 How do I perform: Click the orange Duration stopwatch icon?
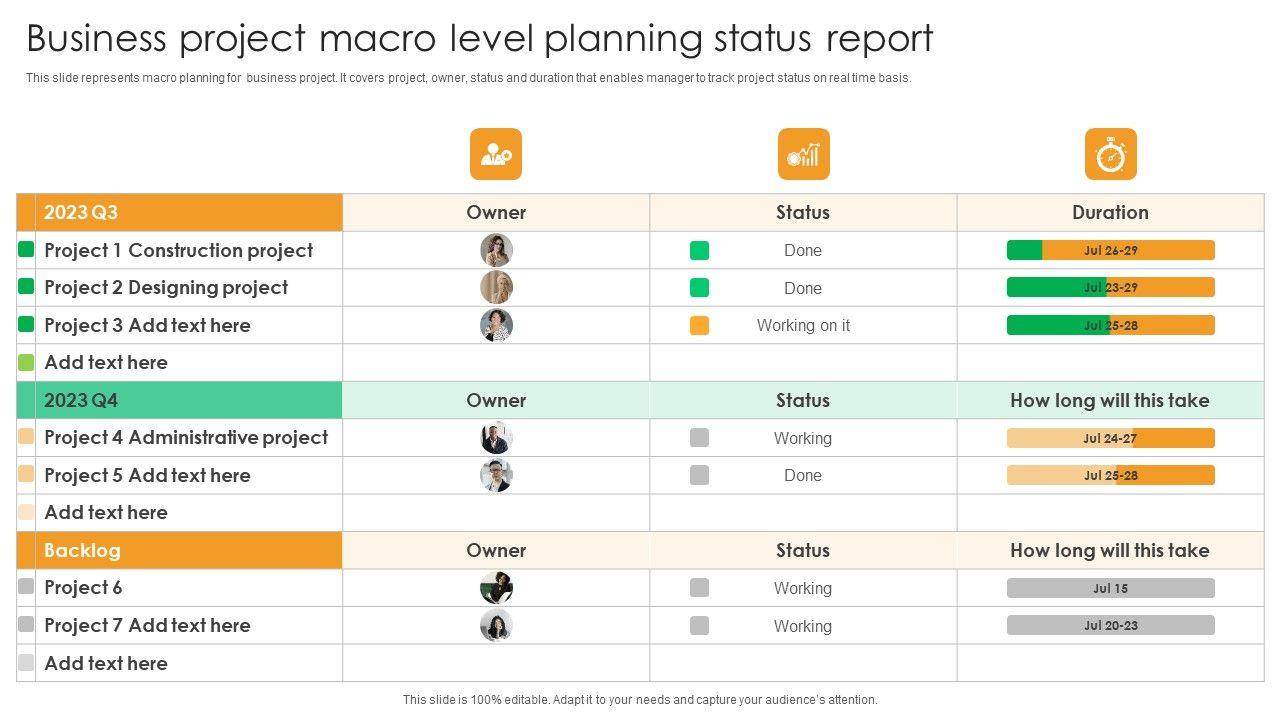coord(1110,154)
